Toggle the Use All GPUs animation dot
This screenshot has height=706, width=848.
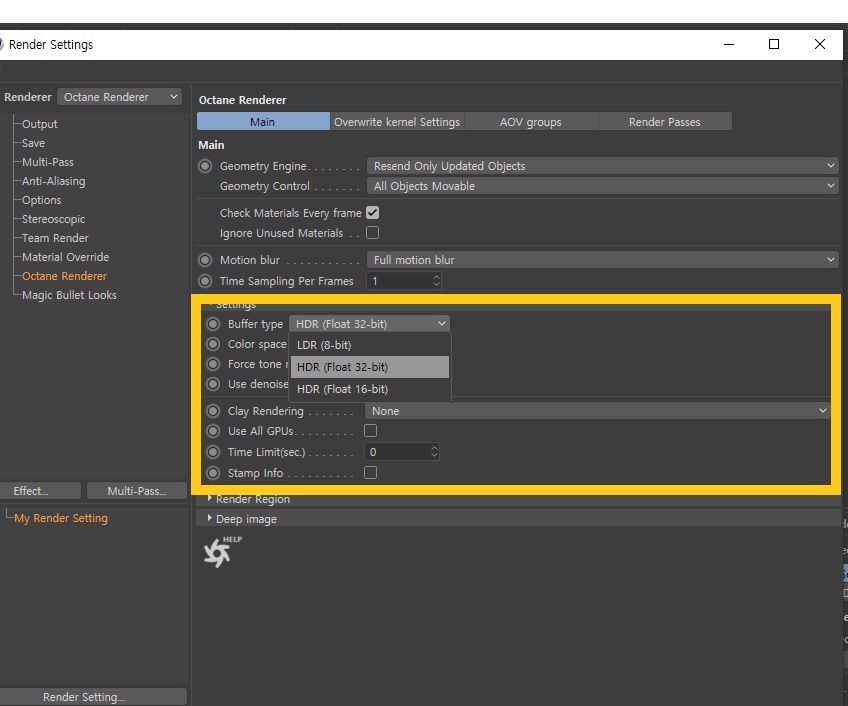pyautogui.click(x=213, y=431)
